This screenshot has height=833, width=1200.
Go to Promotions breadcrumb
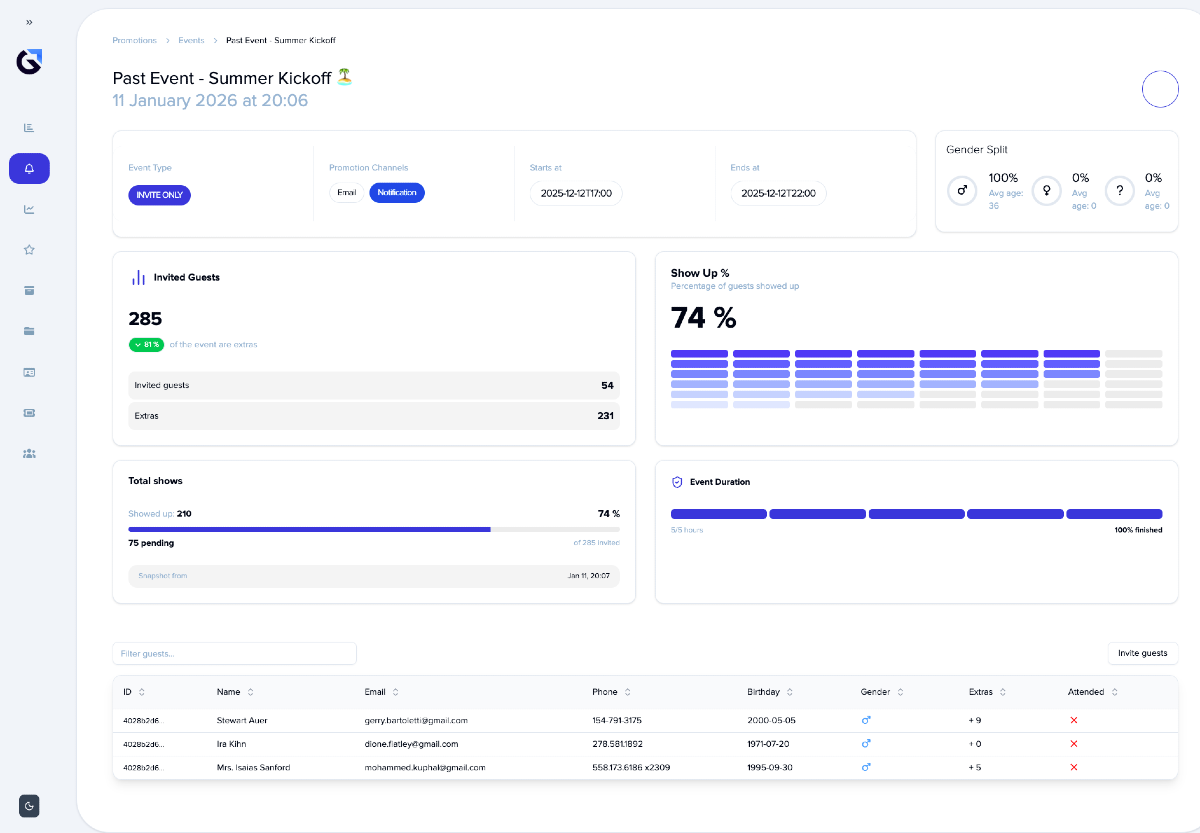coord(134,41)
